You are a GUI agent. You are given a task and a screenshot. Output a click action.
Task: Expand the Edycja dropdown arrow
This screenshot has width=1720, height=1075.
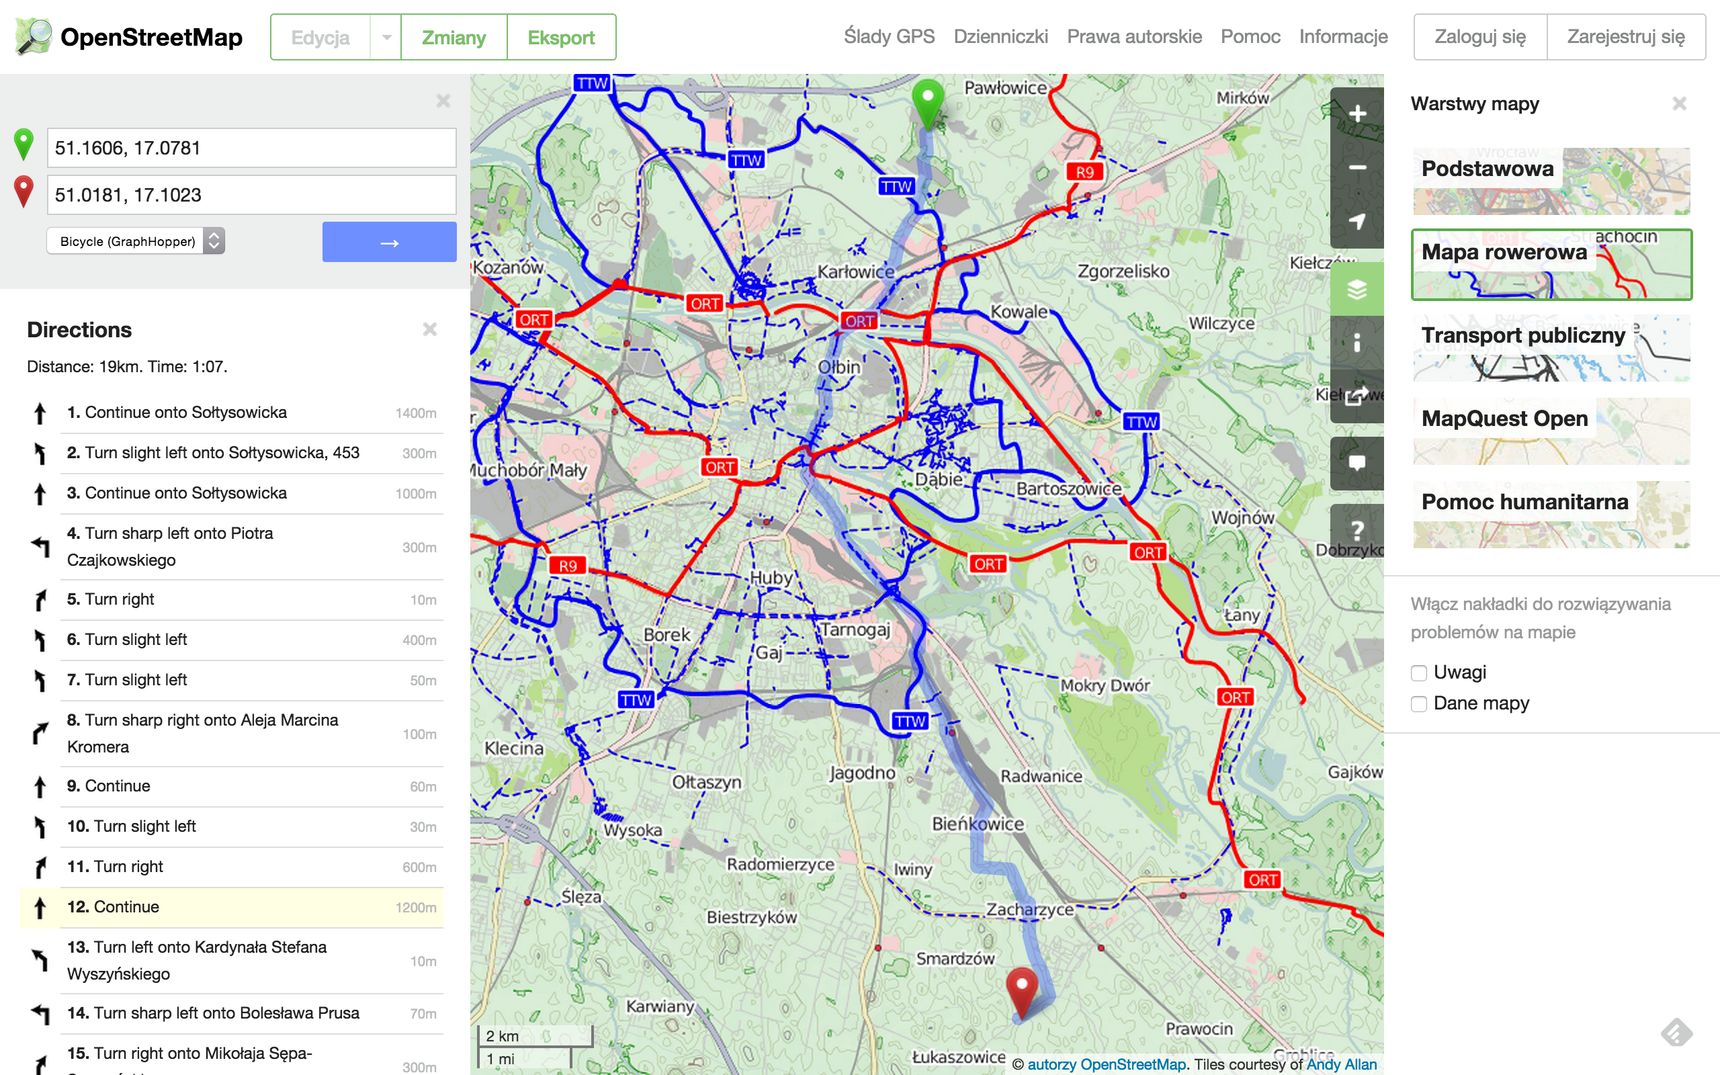point(386,38)
